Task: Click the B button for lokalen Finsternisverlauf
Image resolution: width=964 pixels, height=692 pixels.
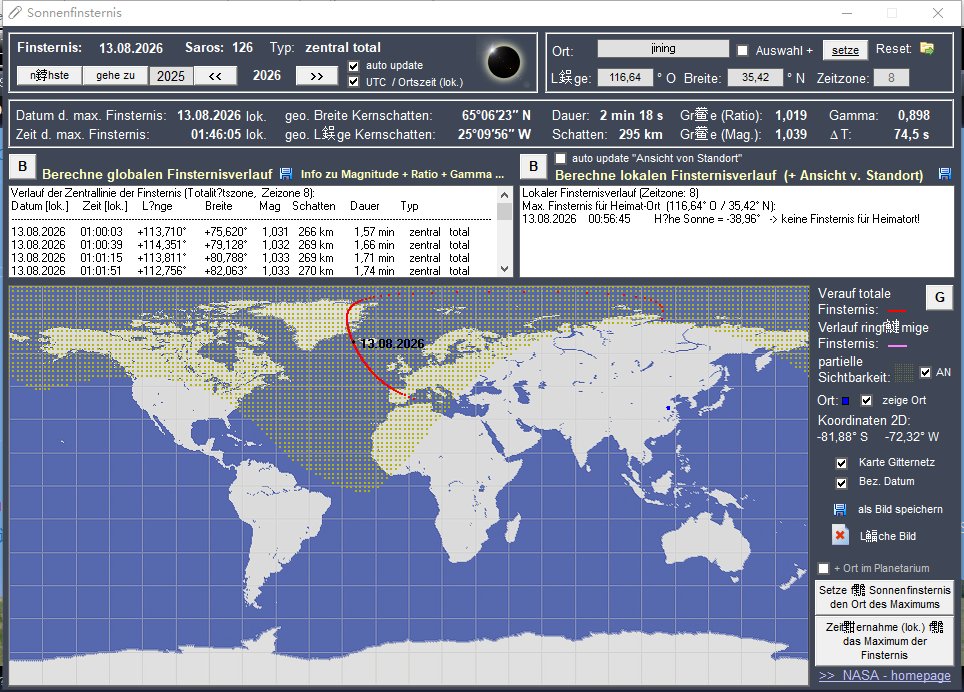Action: coord(534,167)
